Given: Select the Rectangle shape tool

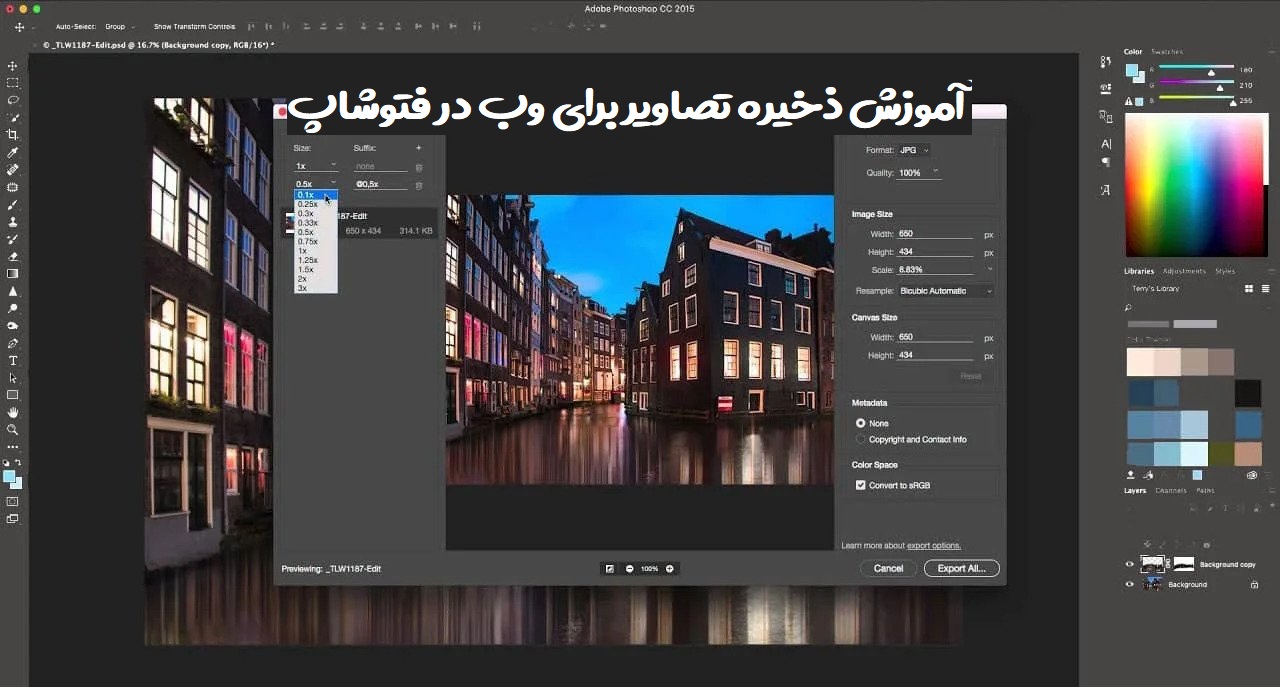Looking at the screenshot, I should [13, 395].
